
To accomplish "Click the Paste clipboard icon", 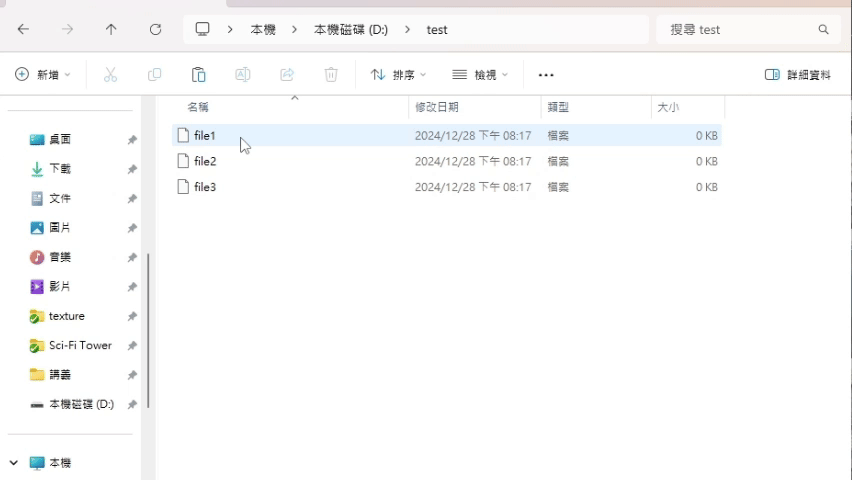I will [x=198, y=75].
